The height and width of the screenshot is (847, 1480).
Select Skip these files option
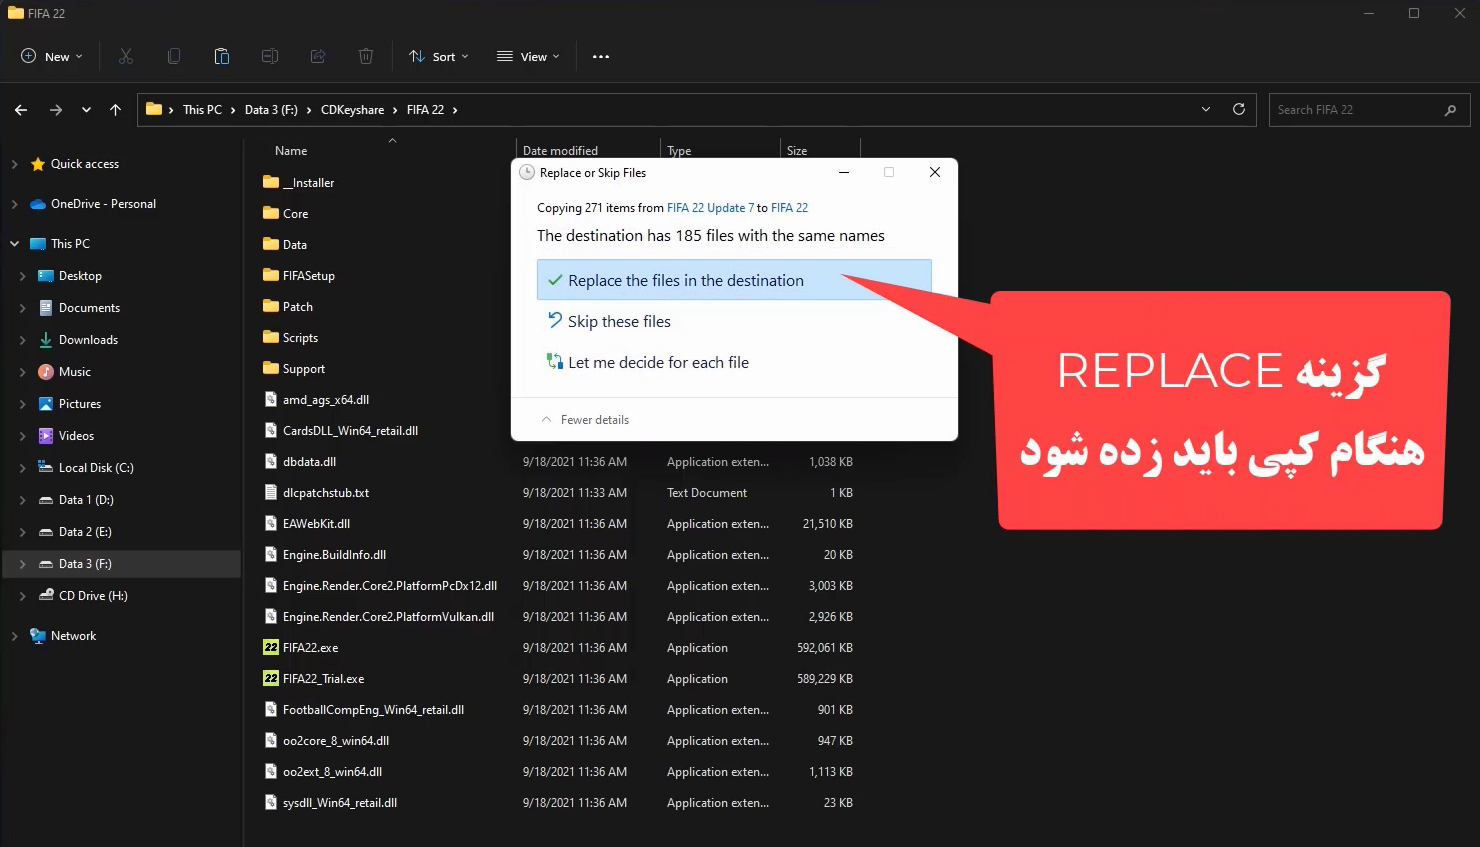[619, 322]
